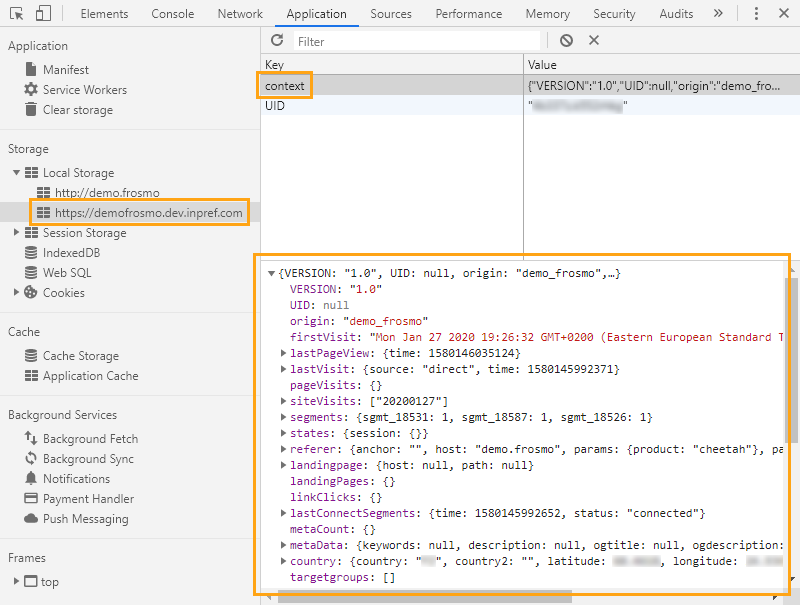
Task: Switch to the Memory tab
Action: [547, 13]
